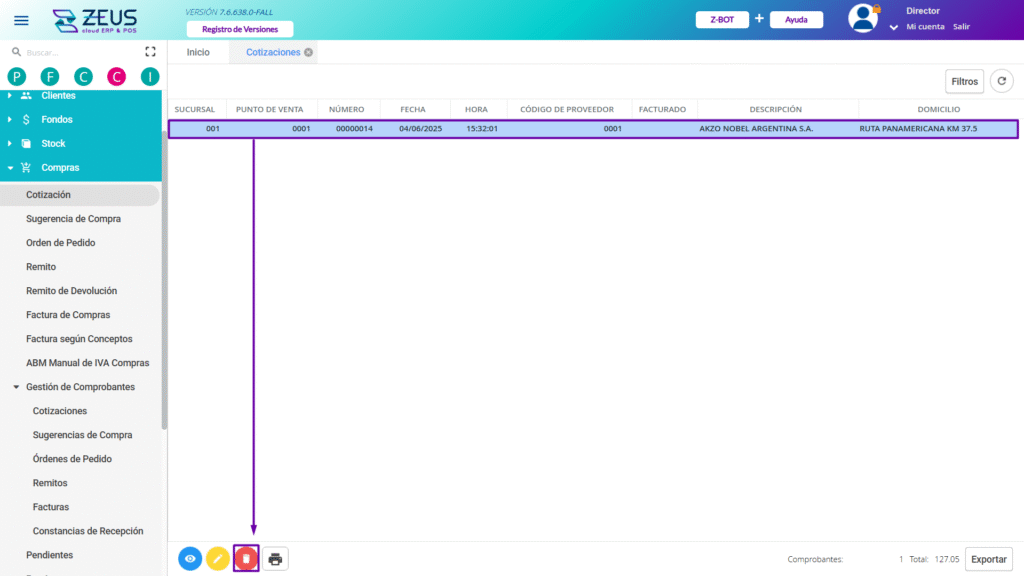The width and height of the screenshot is (1024, 576).
Task: Open Remitos submenu item
Action: tap(50, 483)
